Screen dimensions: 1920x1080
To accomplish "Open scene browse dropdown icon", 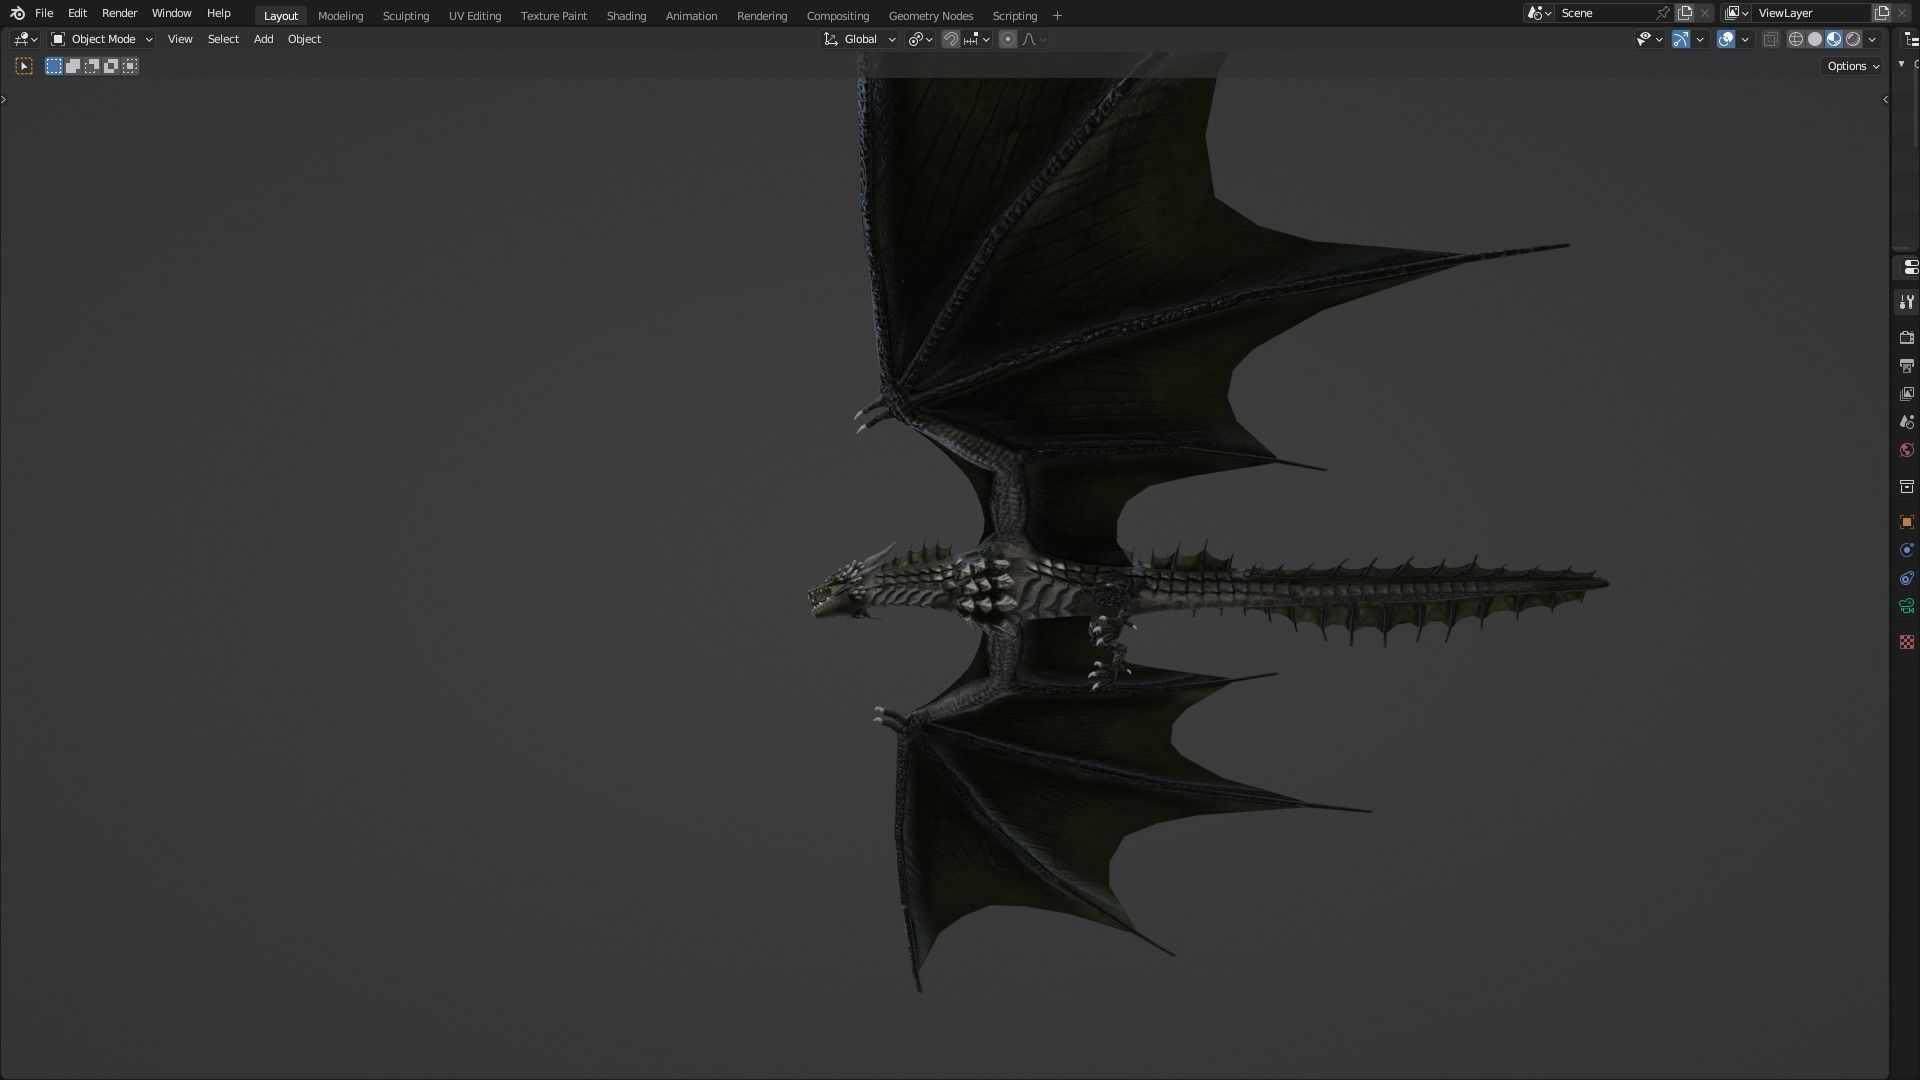I will [x=1539, y=13].
